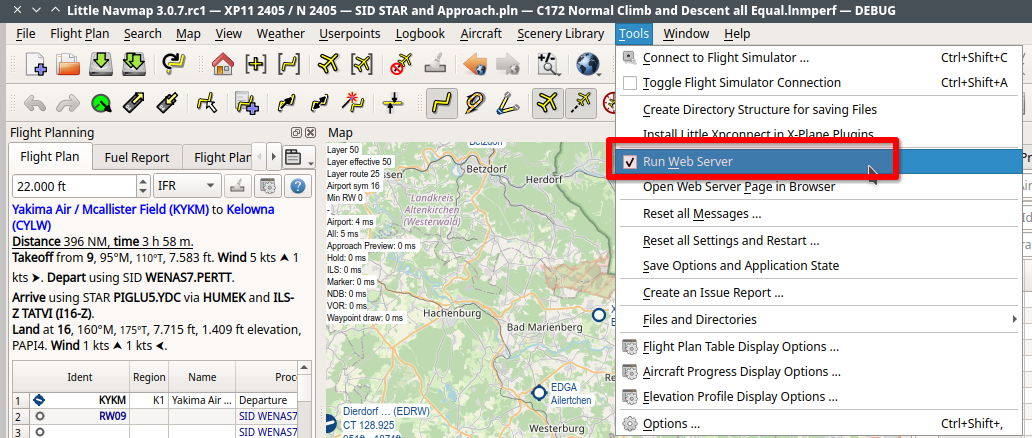Click the cruise altitude 22.000 ft field
1032x438 pixels.
pyautogui.click(x=74, y=186)
